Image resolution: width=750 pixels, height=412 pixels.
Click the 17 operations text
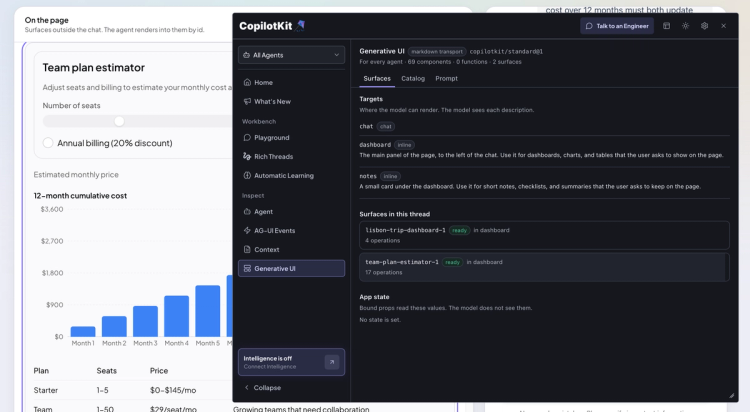click(x=384, y=272)
